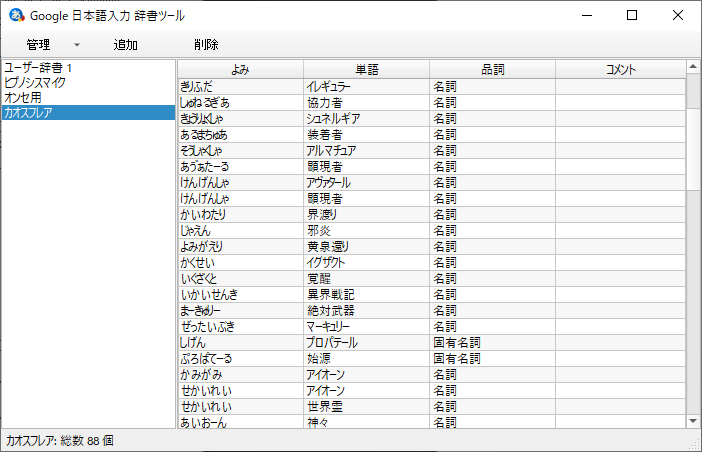This screenshot has width=702, height=452.
Task: Minimize the 辞書ツール window
Action: pyautogui.click(x=587, y=15)
